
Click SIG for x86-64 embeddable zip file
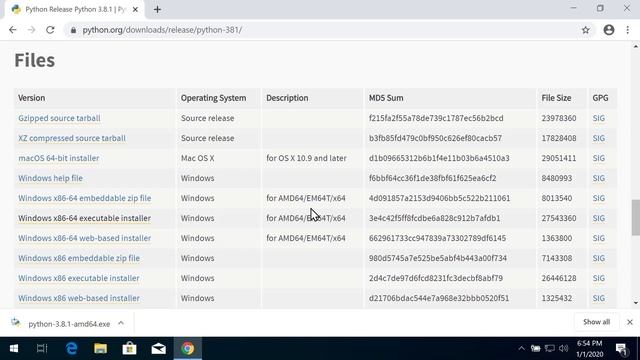coord(598,198)
